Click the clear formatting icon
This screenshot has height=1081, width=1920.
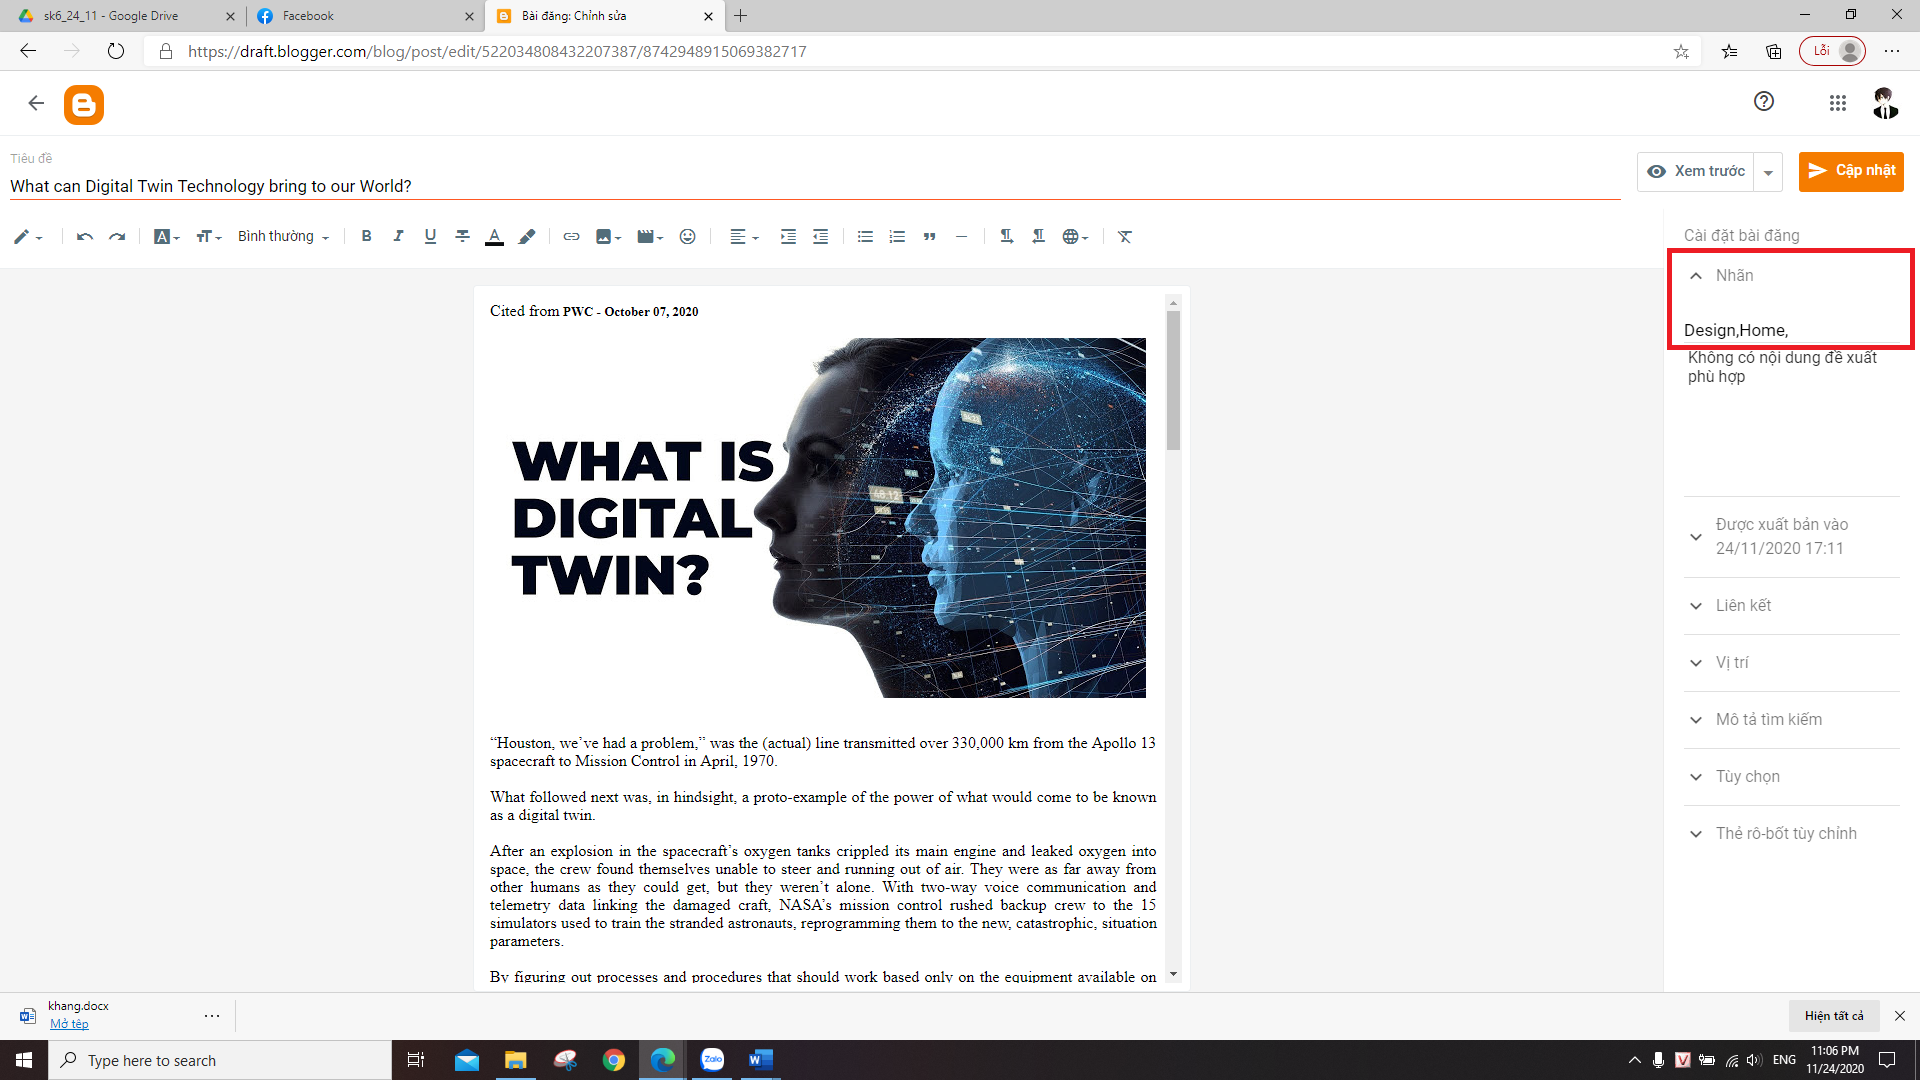(1125, 237)
